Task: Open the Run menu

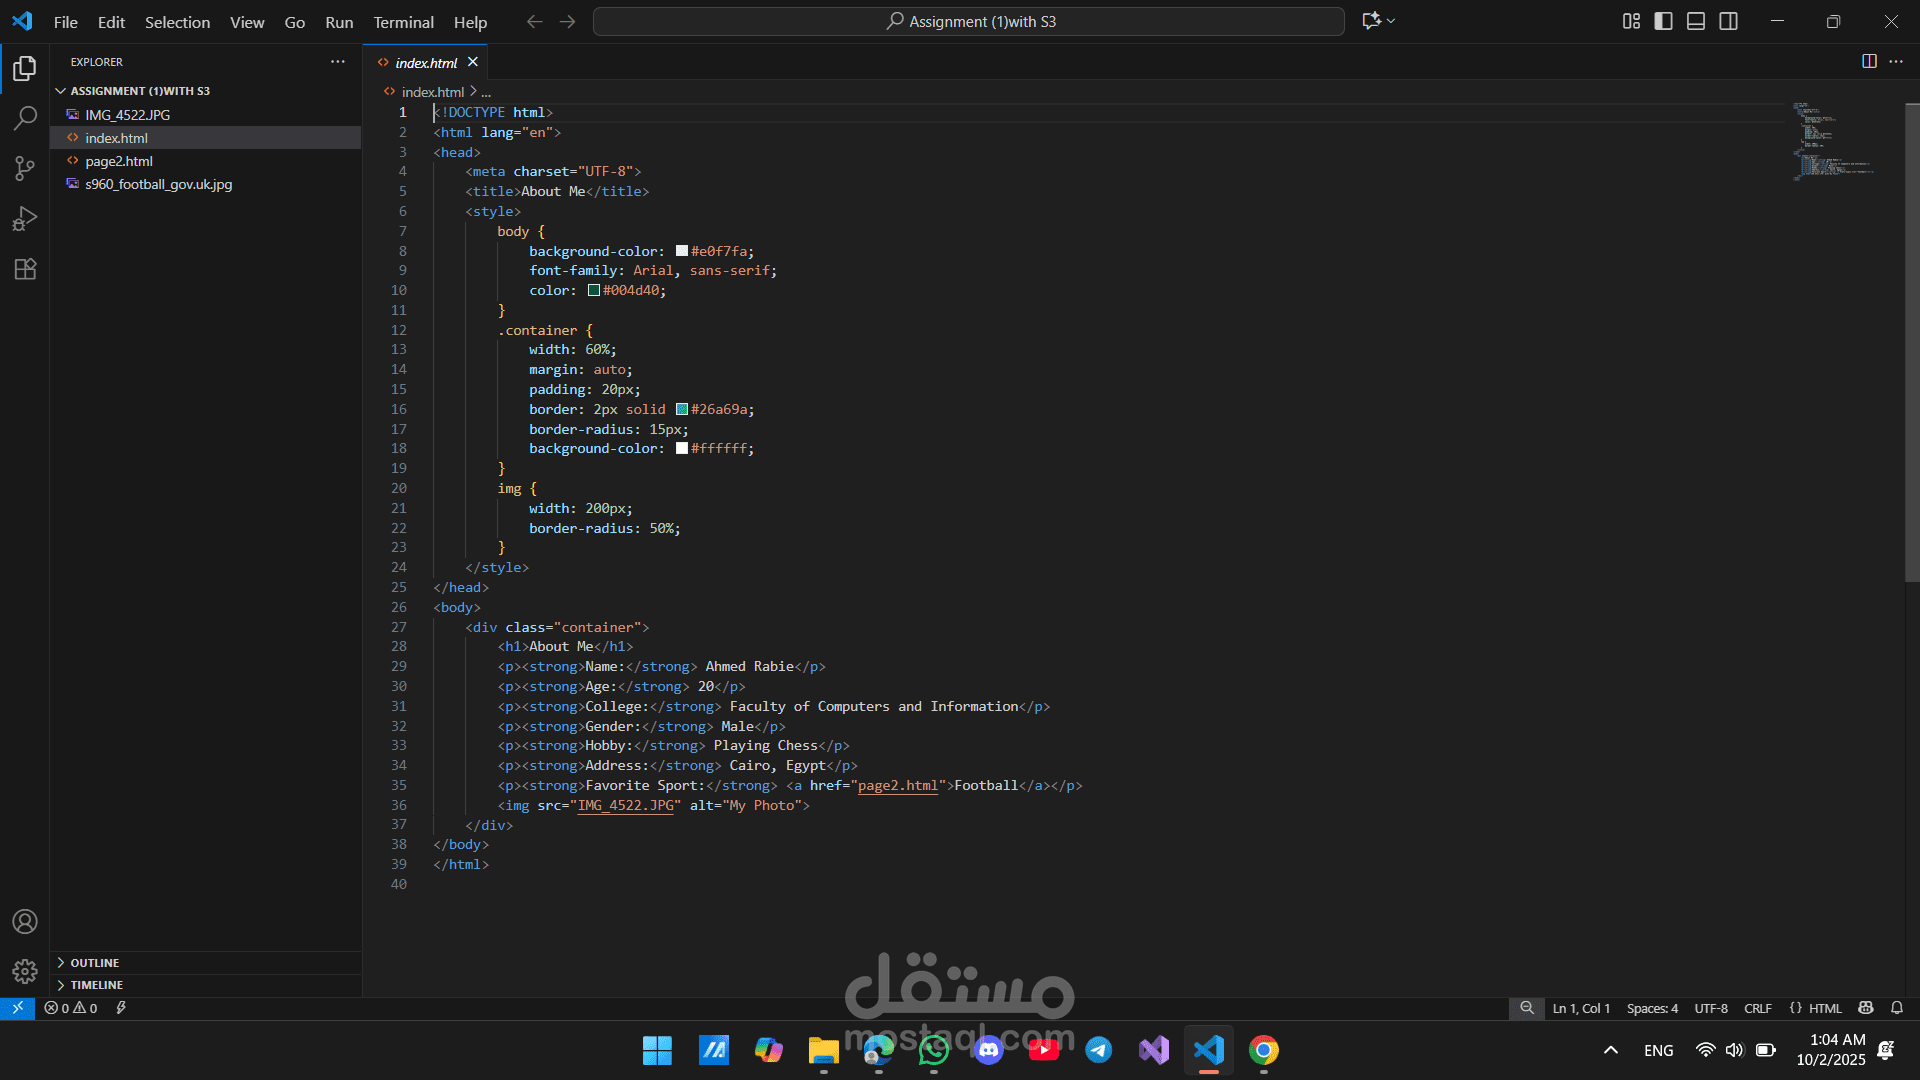Action: 339,22
